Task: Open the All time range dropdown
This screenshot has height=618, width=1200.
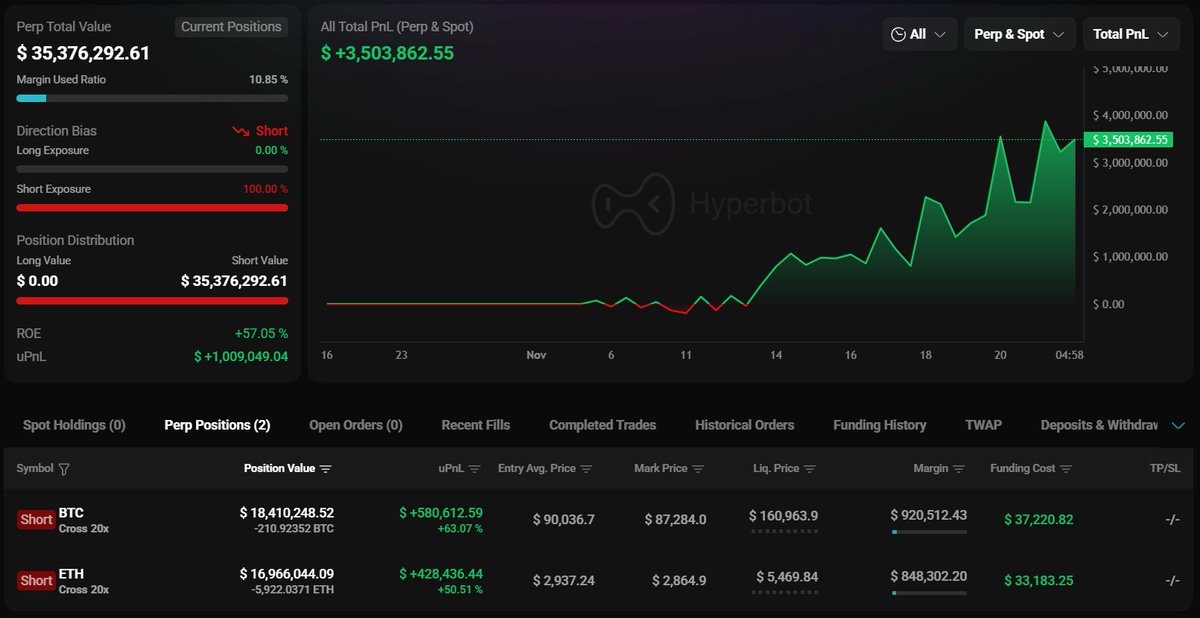Action: coord(919,34)
